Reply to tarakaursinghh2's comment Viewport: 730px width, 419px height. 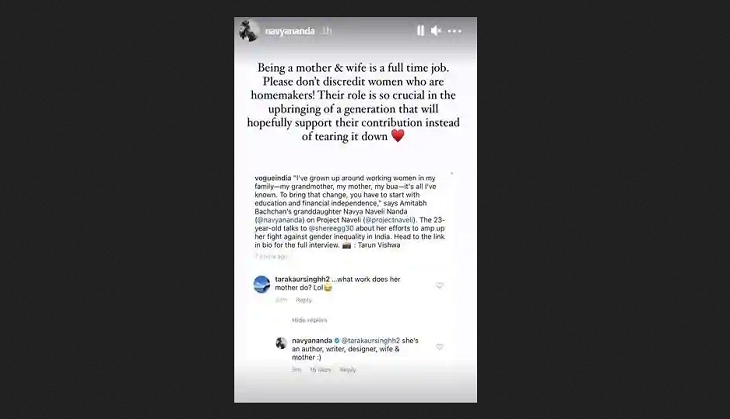pos(304,300)
